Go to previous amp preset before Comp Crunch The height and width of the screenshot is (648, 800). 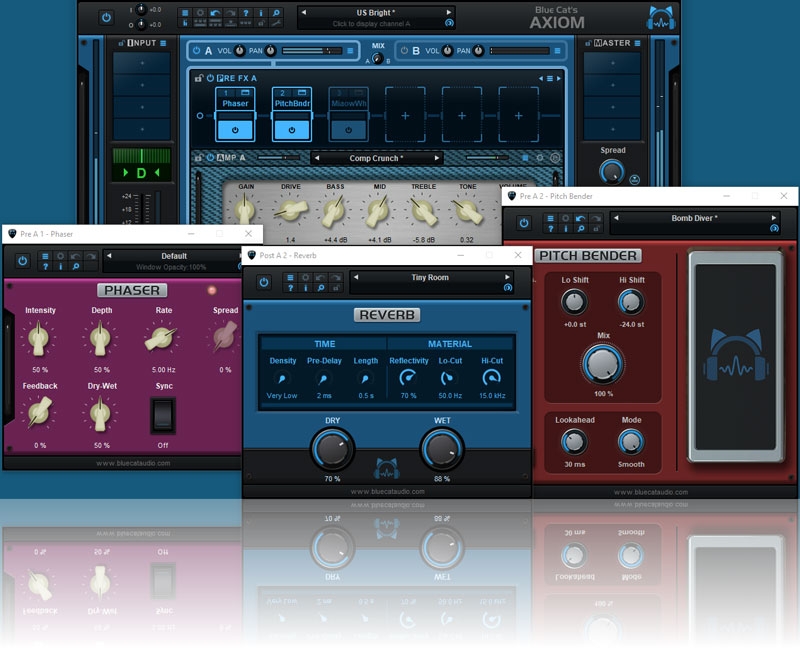pos(316,158)
